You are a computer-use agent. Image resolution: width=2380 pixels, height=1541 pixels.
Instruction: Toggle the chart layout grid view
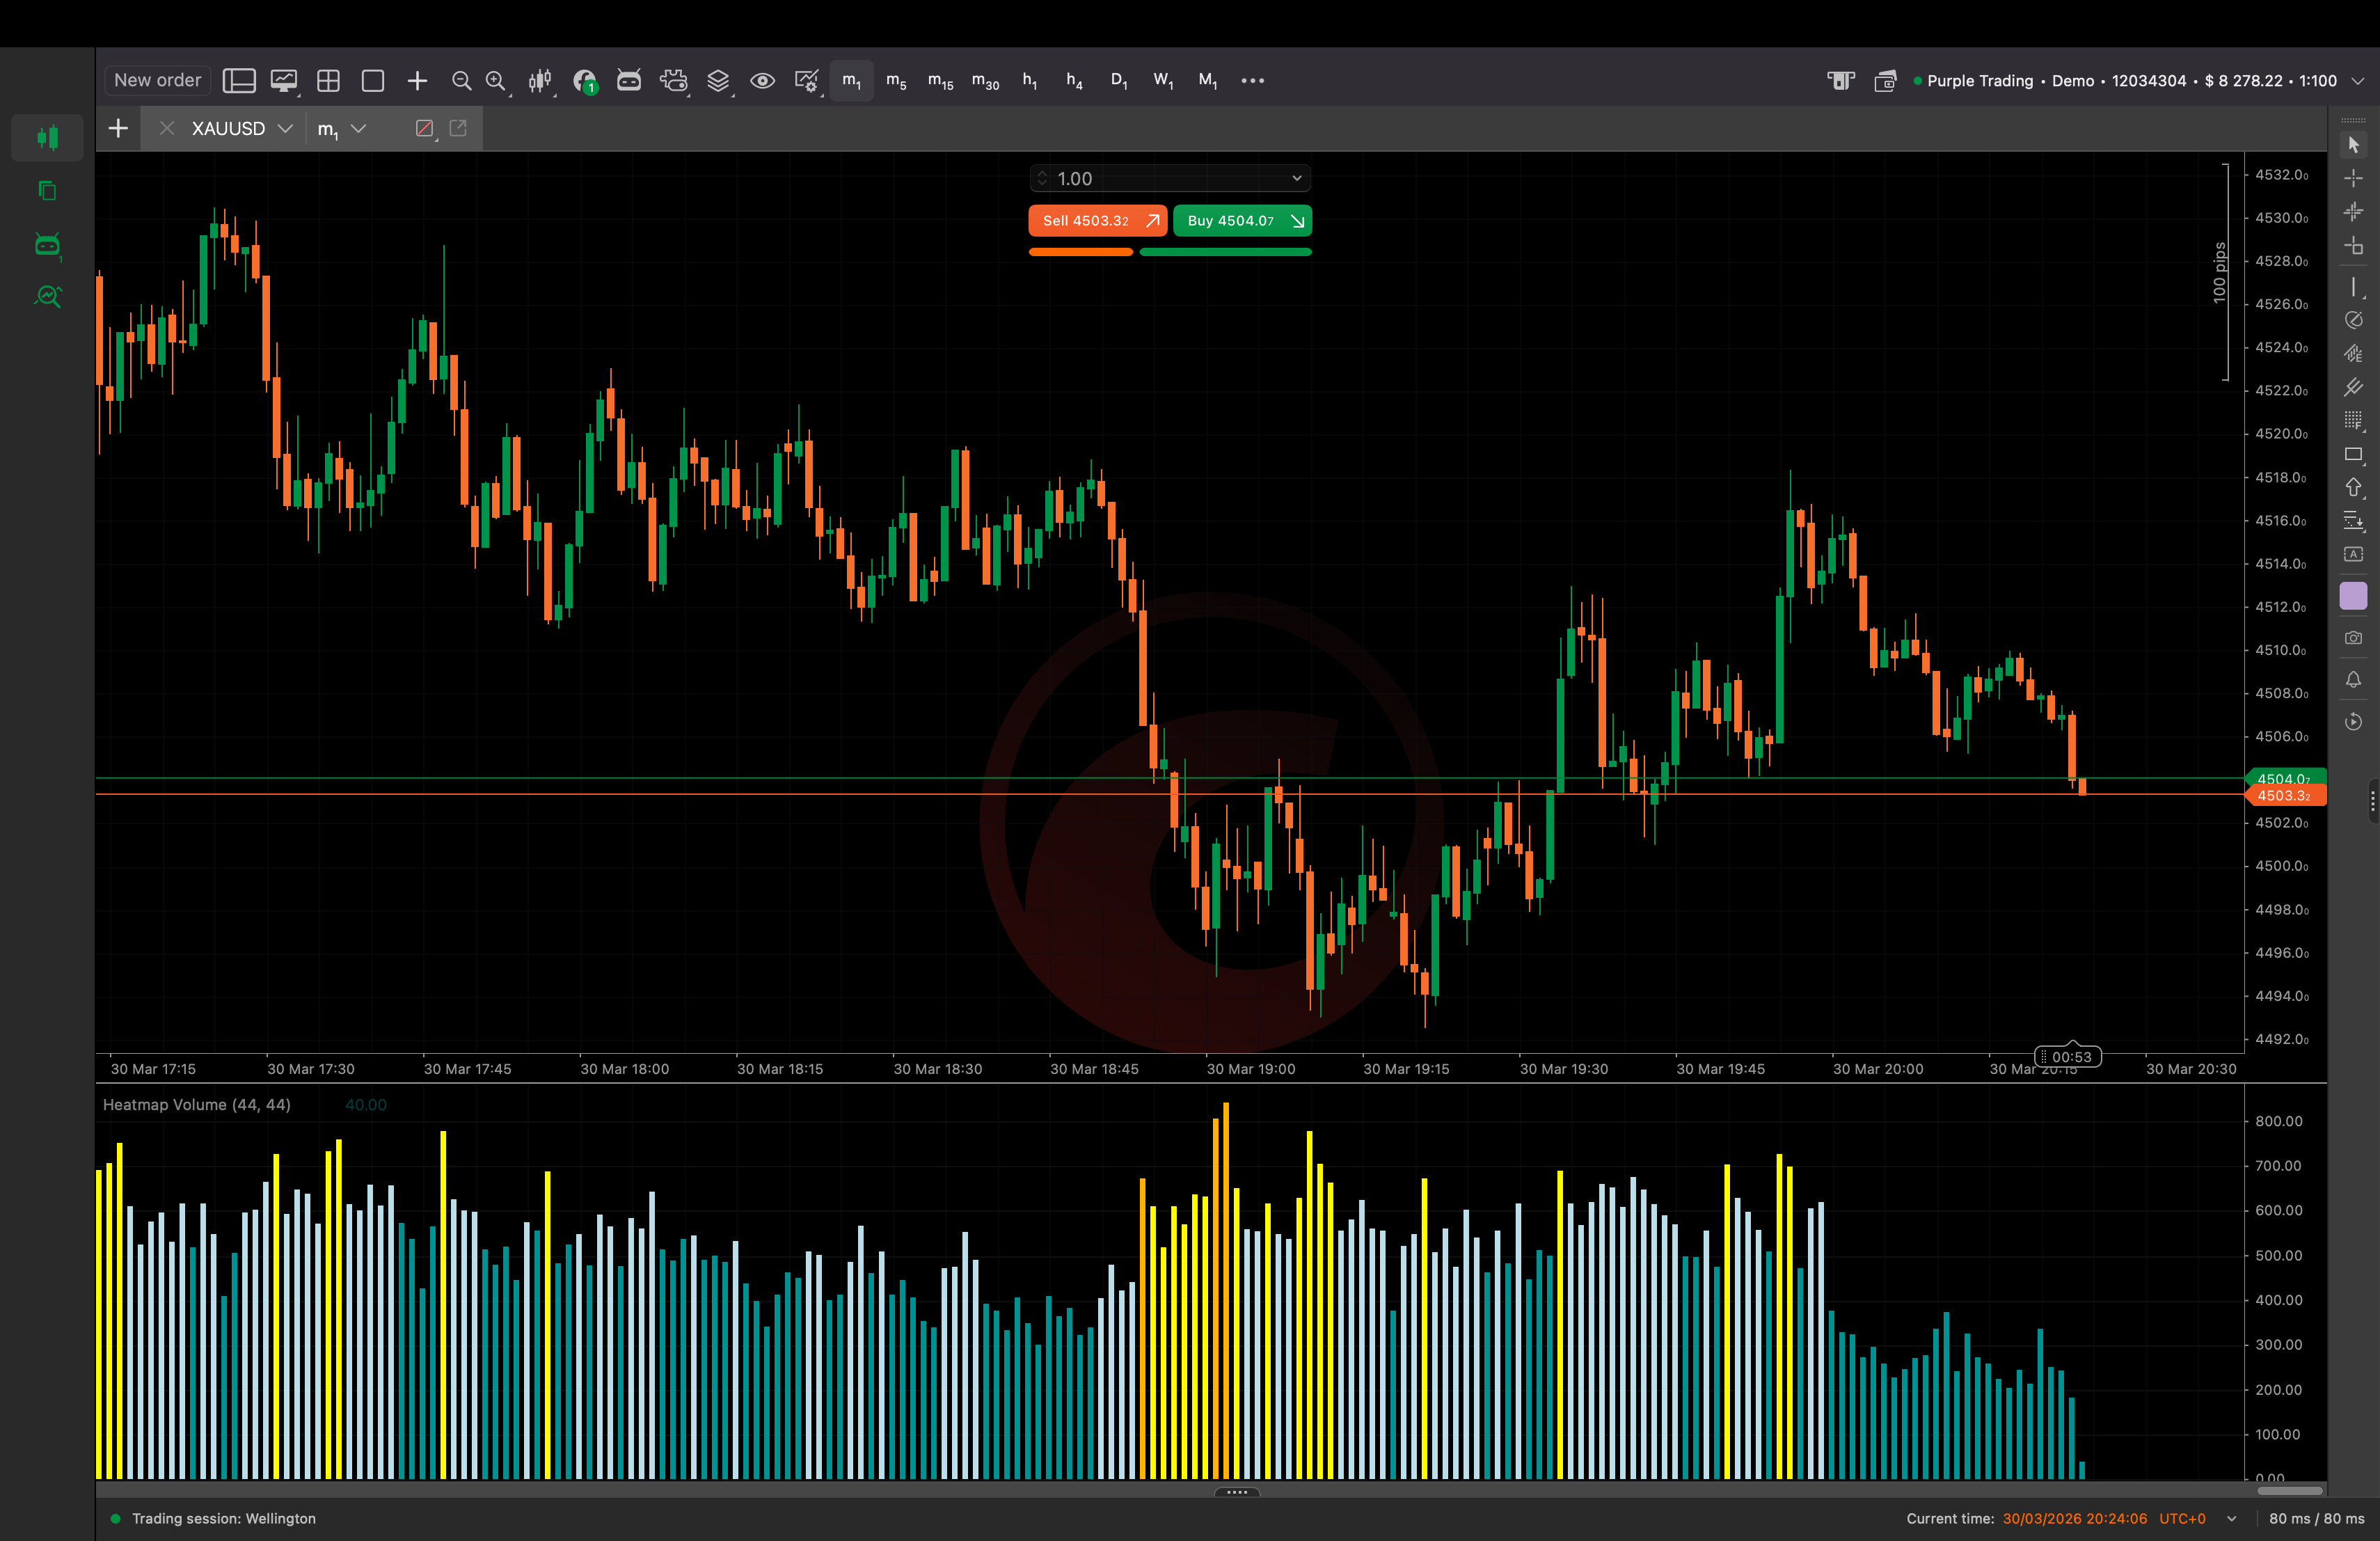[328, 80]
